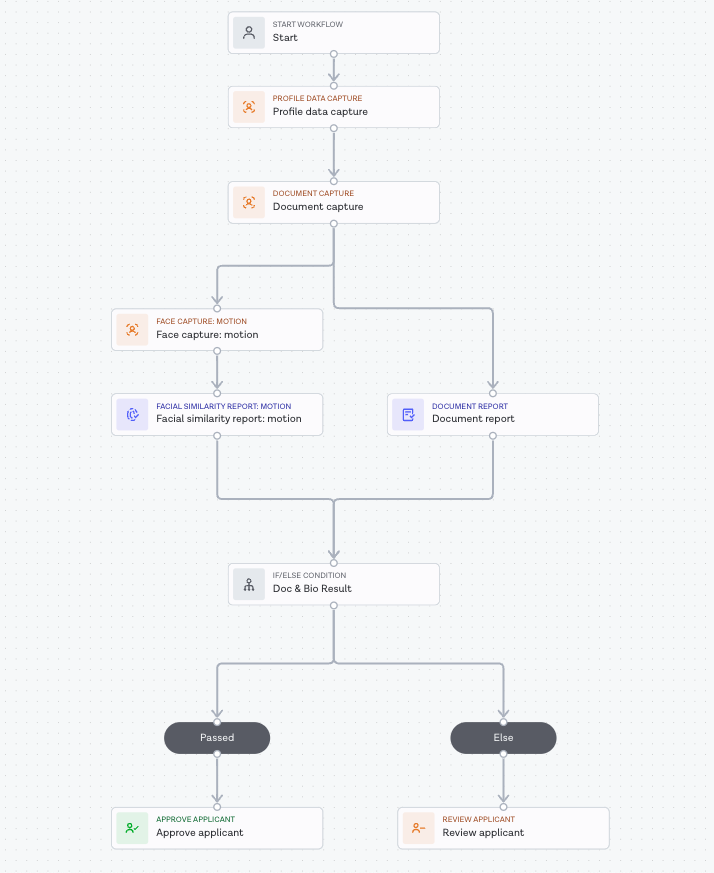Click the output connector below Document capture
The height and width of the screenshot is (873, 714).
pyautogui.click(x=334, y=223)
